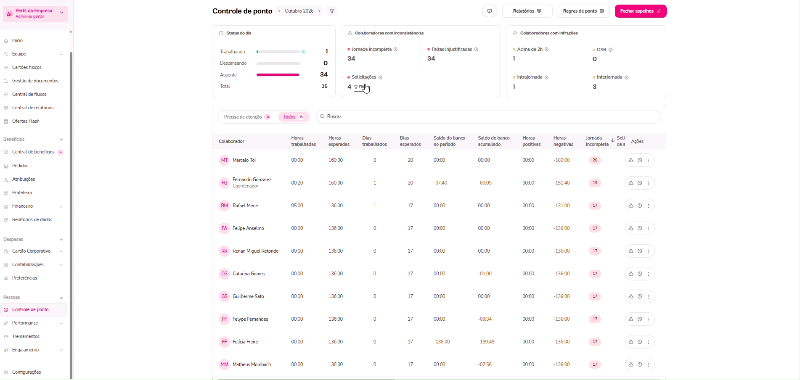The width and height of the screenshot is (800, 380).
Task: Collapse the Despesas sidebar section
Action: tap(61, 239)
